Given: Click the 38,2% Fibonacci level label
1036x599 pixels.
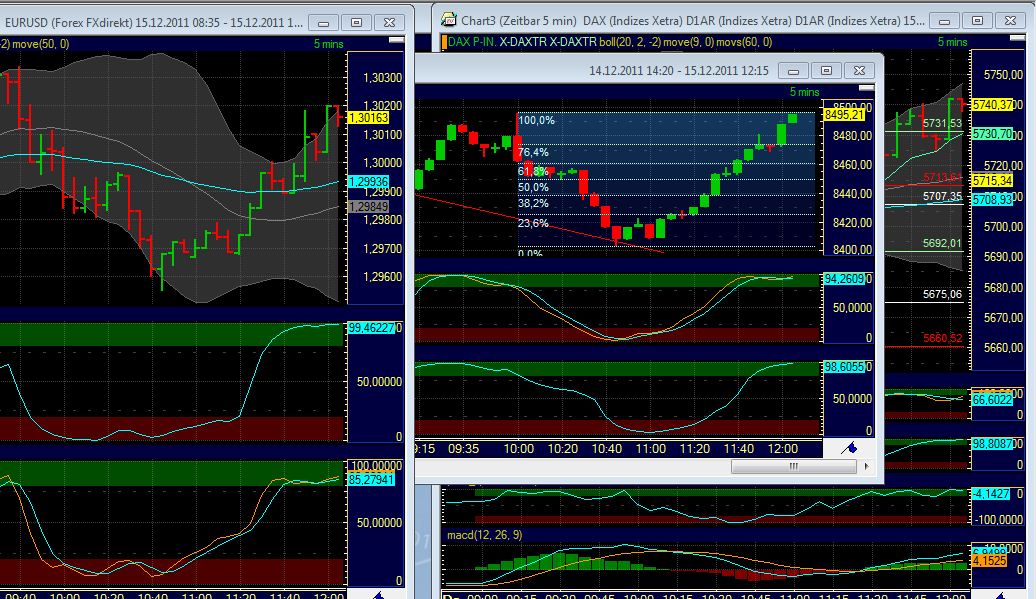Looking at the screenshot, I should (533, 203).
